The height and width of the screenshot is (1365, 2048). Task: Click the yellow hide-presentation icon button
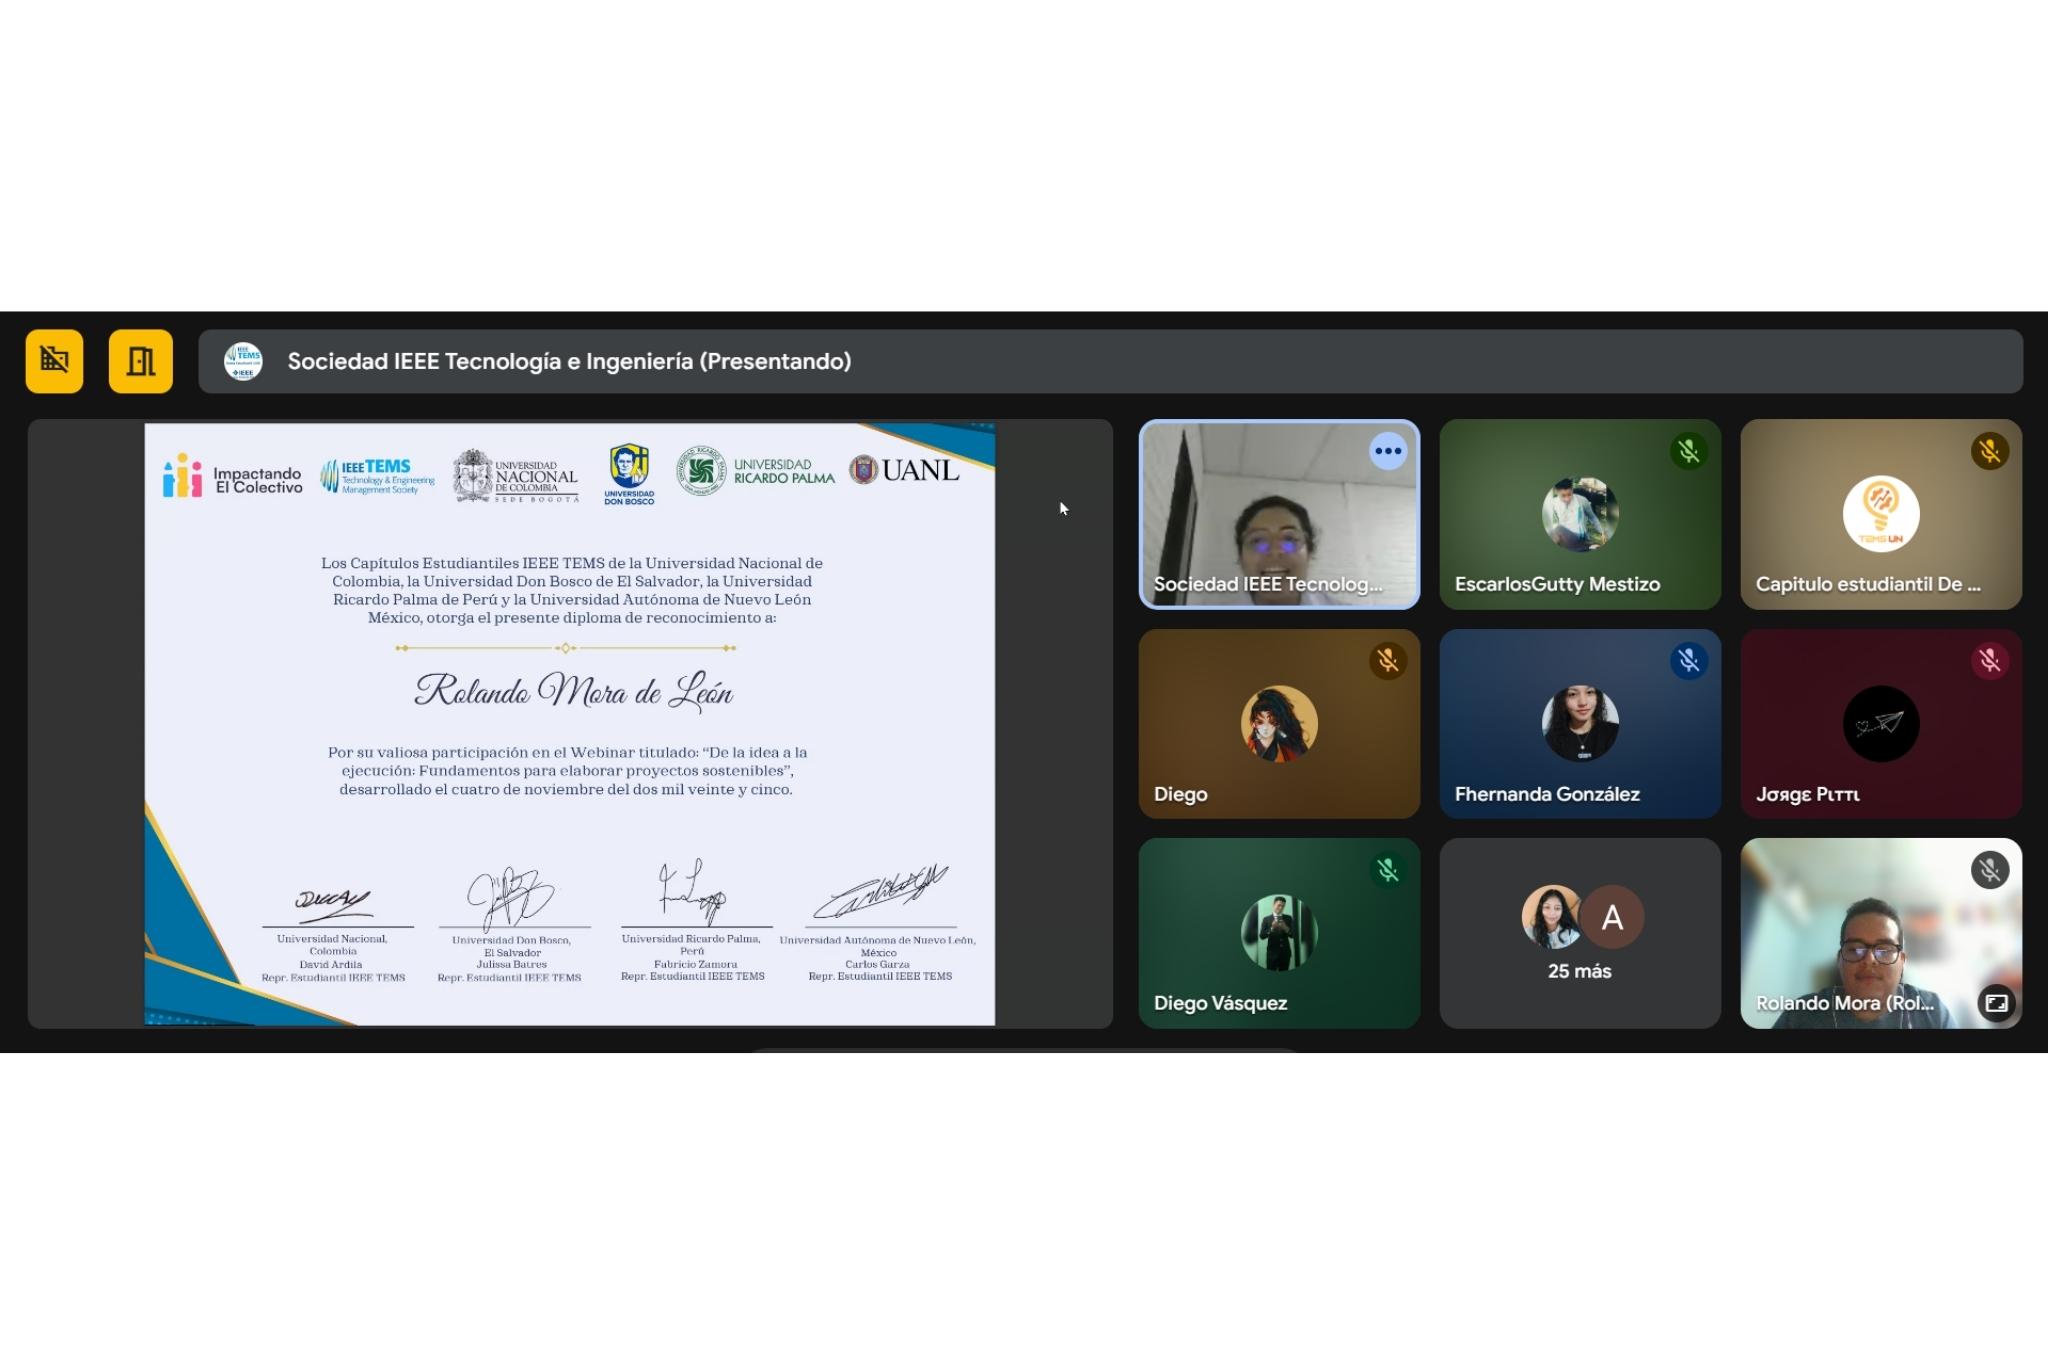pyautogui.click(x=54, y=361)
